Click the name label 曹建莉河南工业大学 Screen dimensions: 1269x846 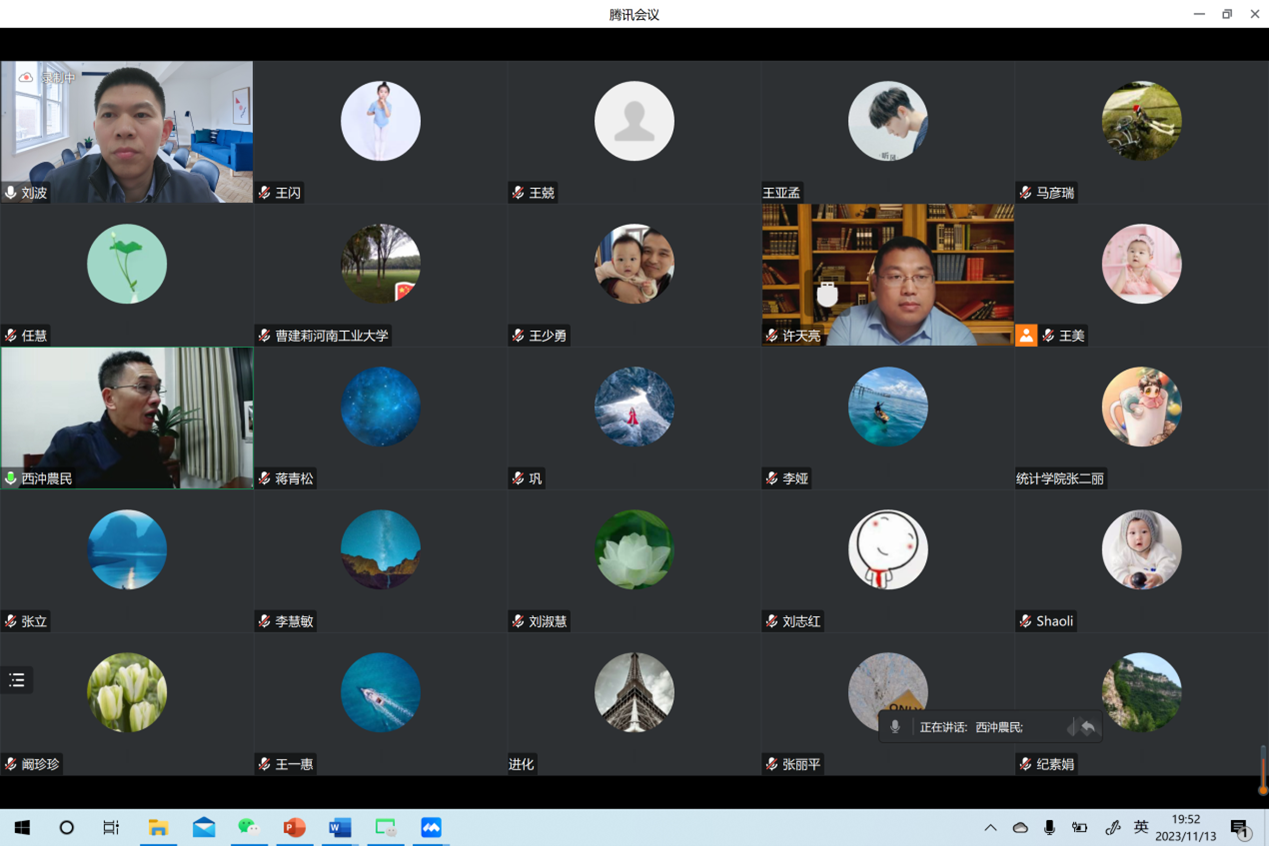tap(331, 336)
